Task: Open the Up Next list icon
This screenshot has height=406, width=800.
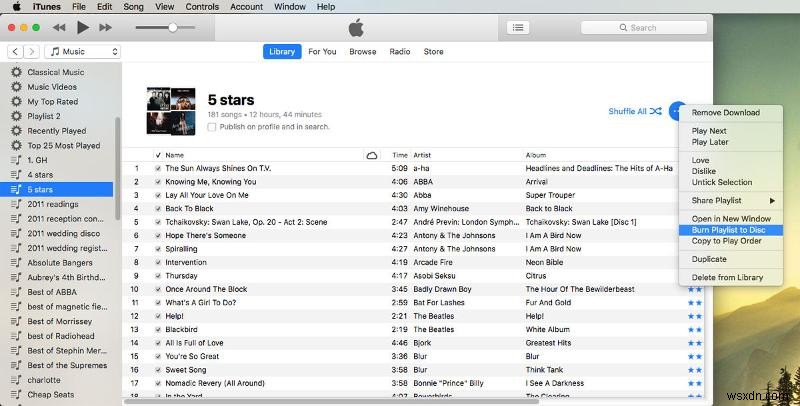Action: pos(518,28)
